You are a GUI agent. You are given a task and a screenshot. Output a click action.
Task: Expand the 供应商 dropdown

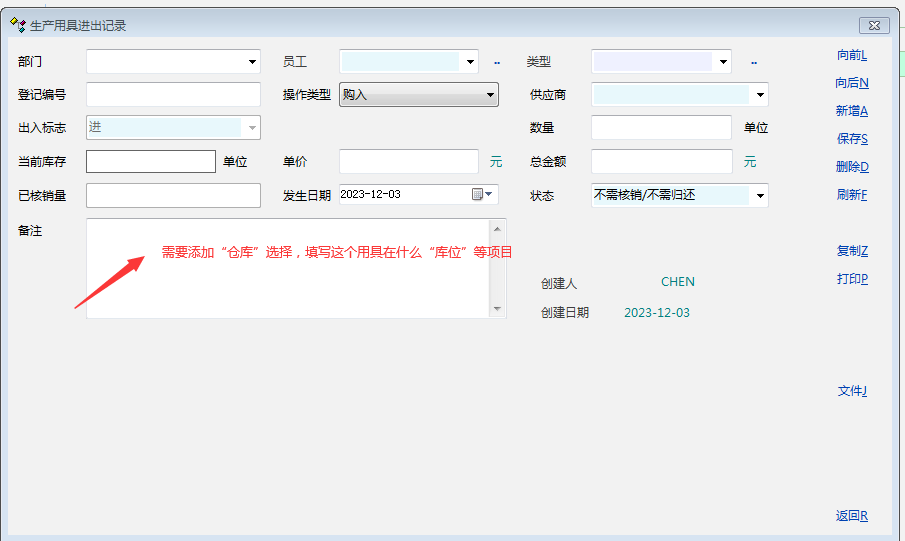coord(760,95)
